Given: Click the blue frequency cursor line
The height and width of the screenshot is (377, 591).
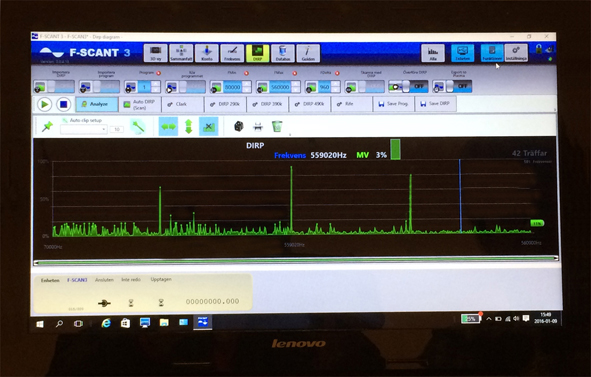Looking at the screenshot, I should [460, 195].
